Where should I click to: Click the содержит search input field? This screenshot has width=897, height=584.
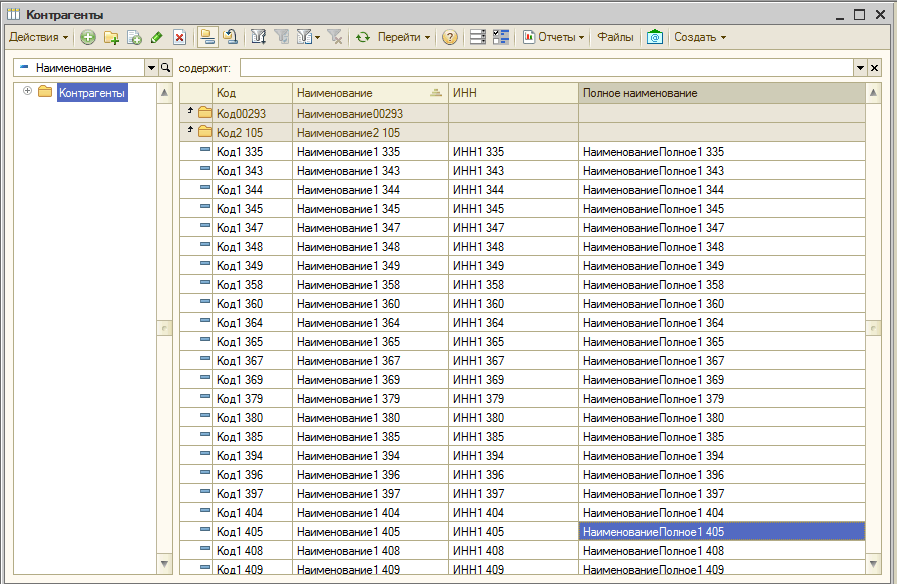tap(545, 68)
